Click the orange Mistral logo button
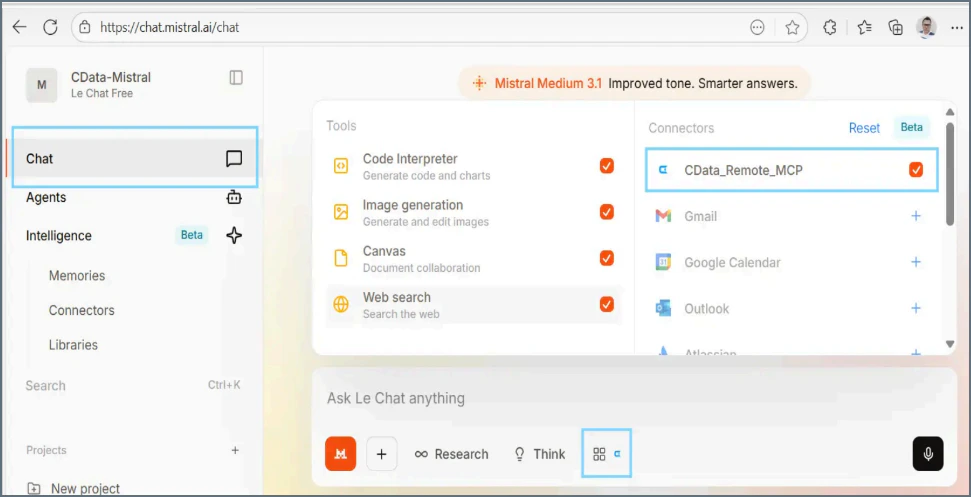Image resolution: width=971 pixels, height=497 pixels. (x=340, y=454)
